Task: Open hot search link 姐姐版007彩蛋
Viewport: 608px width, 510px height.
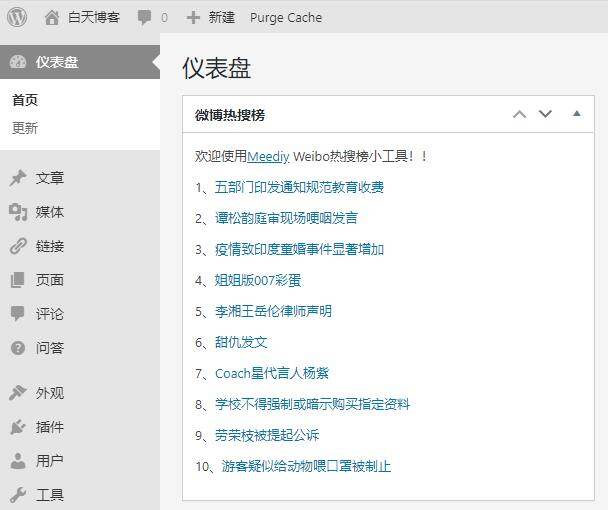Action: (x=258, y=280)
